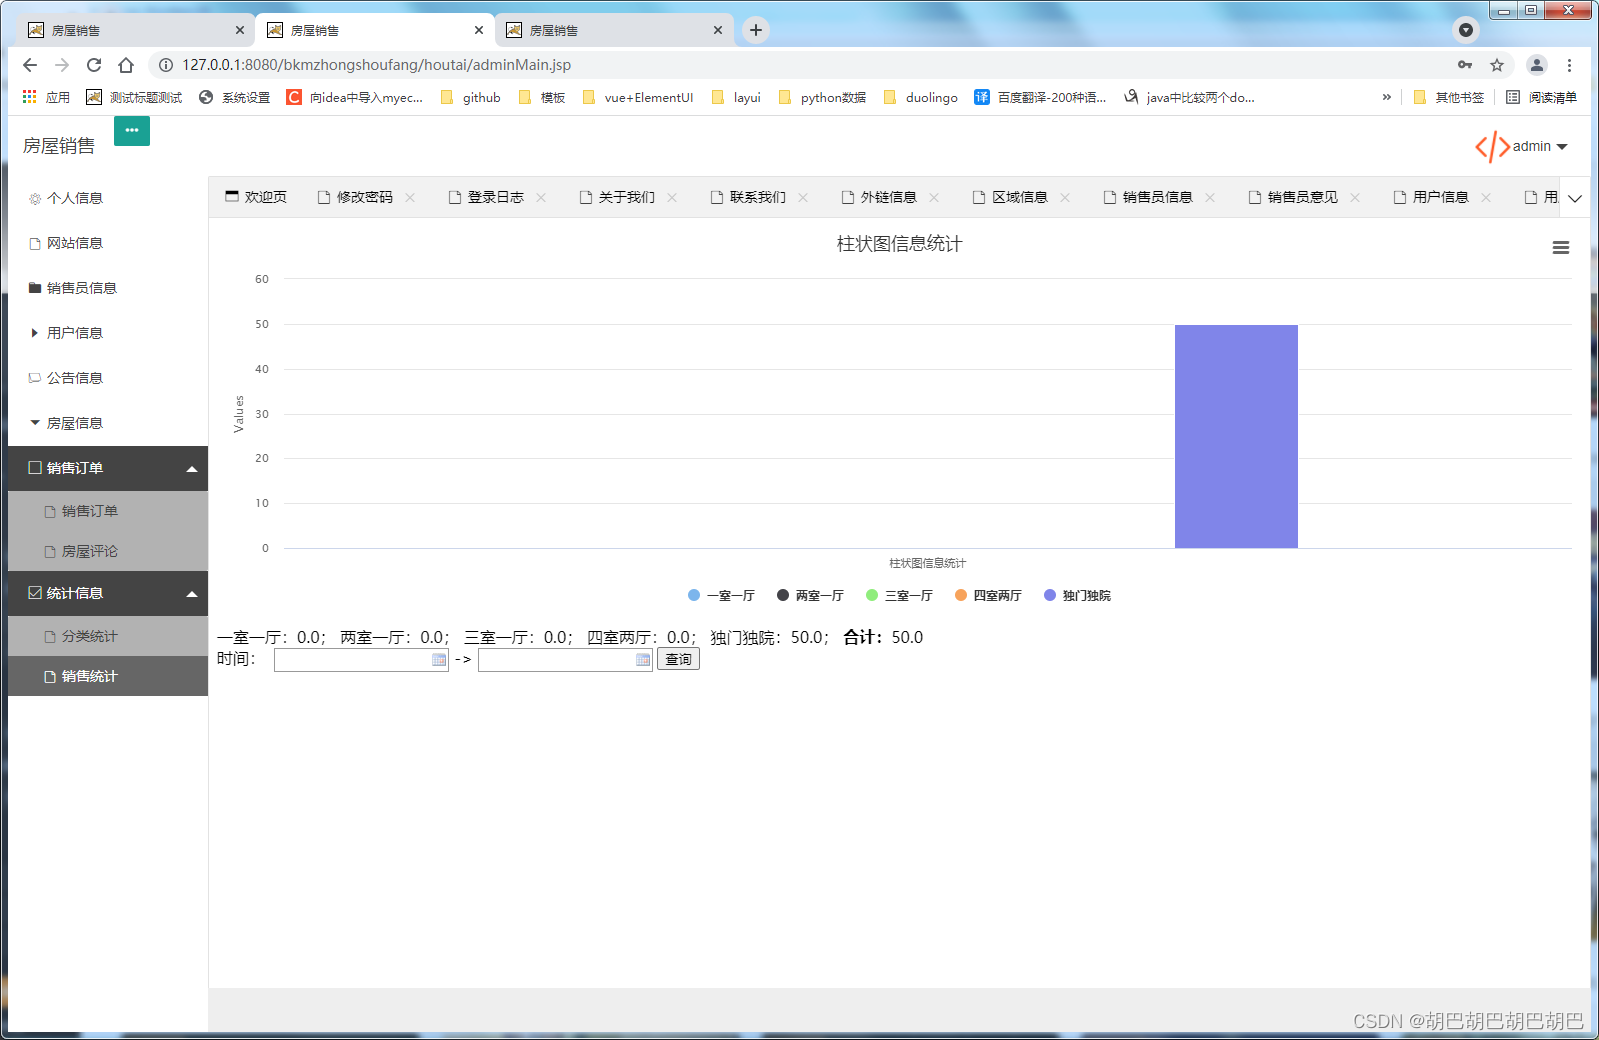Open the 其他书签 folder

pyautogui.click(x=1449, y=97)
